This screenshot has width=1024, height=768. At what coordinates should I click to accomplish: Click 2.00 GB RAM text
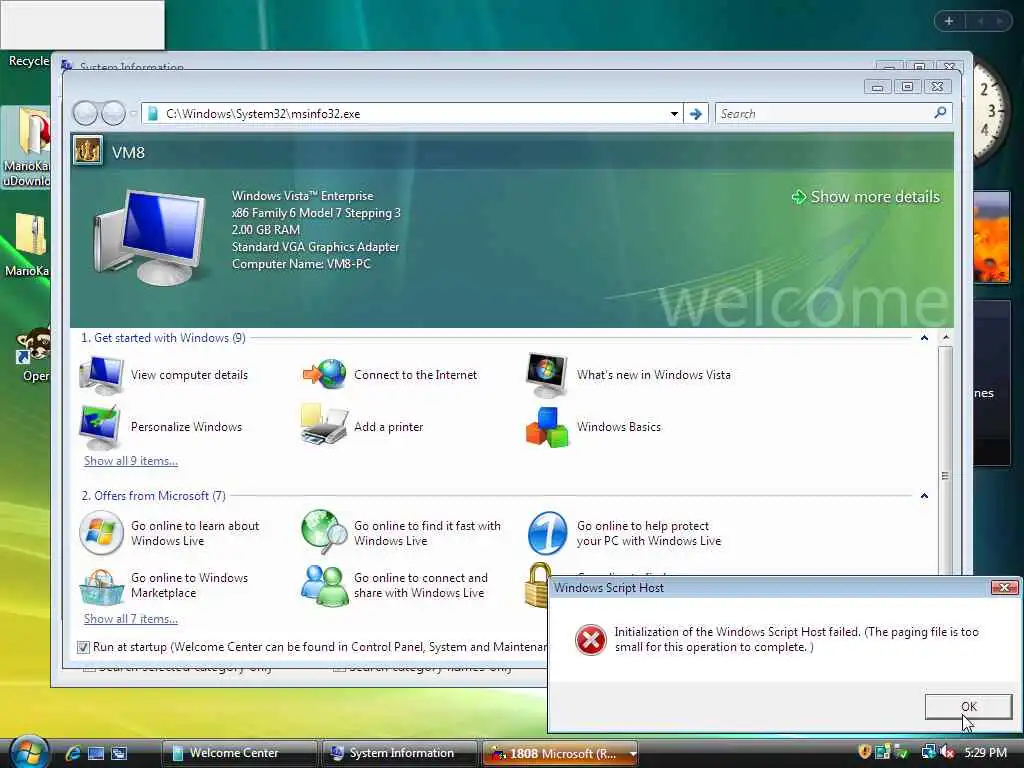pyautogui.click(x=266, y=230)
